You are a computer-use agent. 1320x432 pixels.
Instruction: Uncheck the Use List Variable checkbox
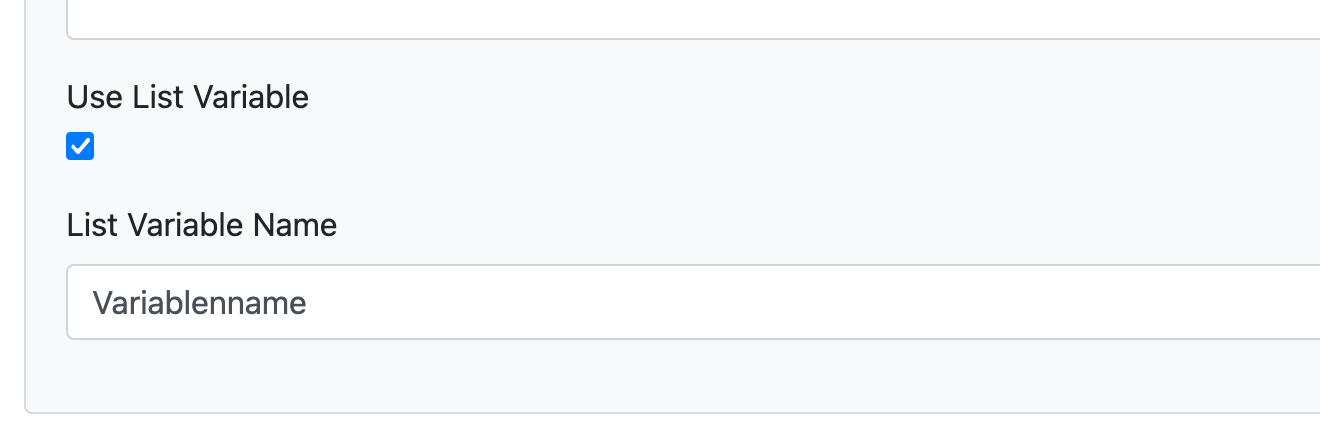[x=80, y=147]
